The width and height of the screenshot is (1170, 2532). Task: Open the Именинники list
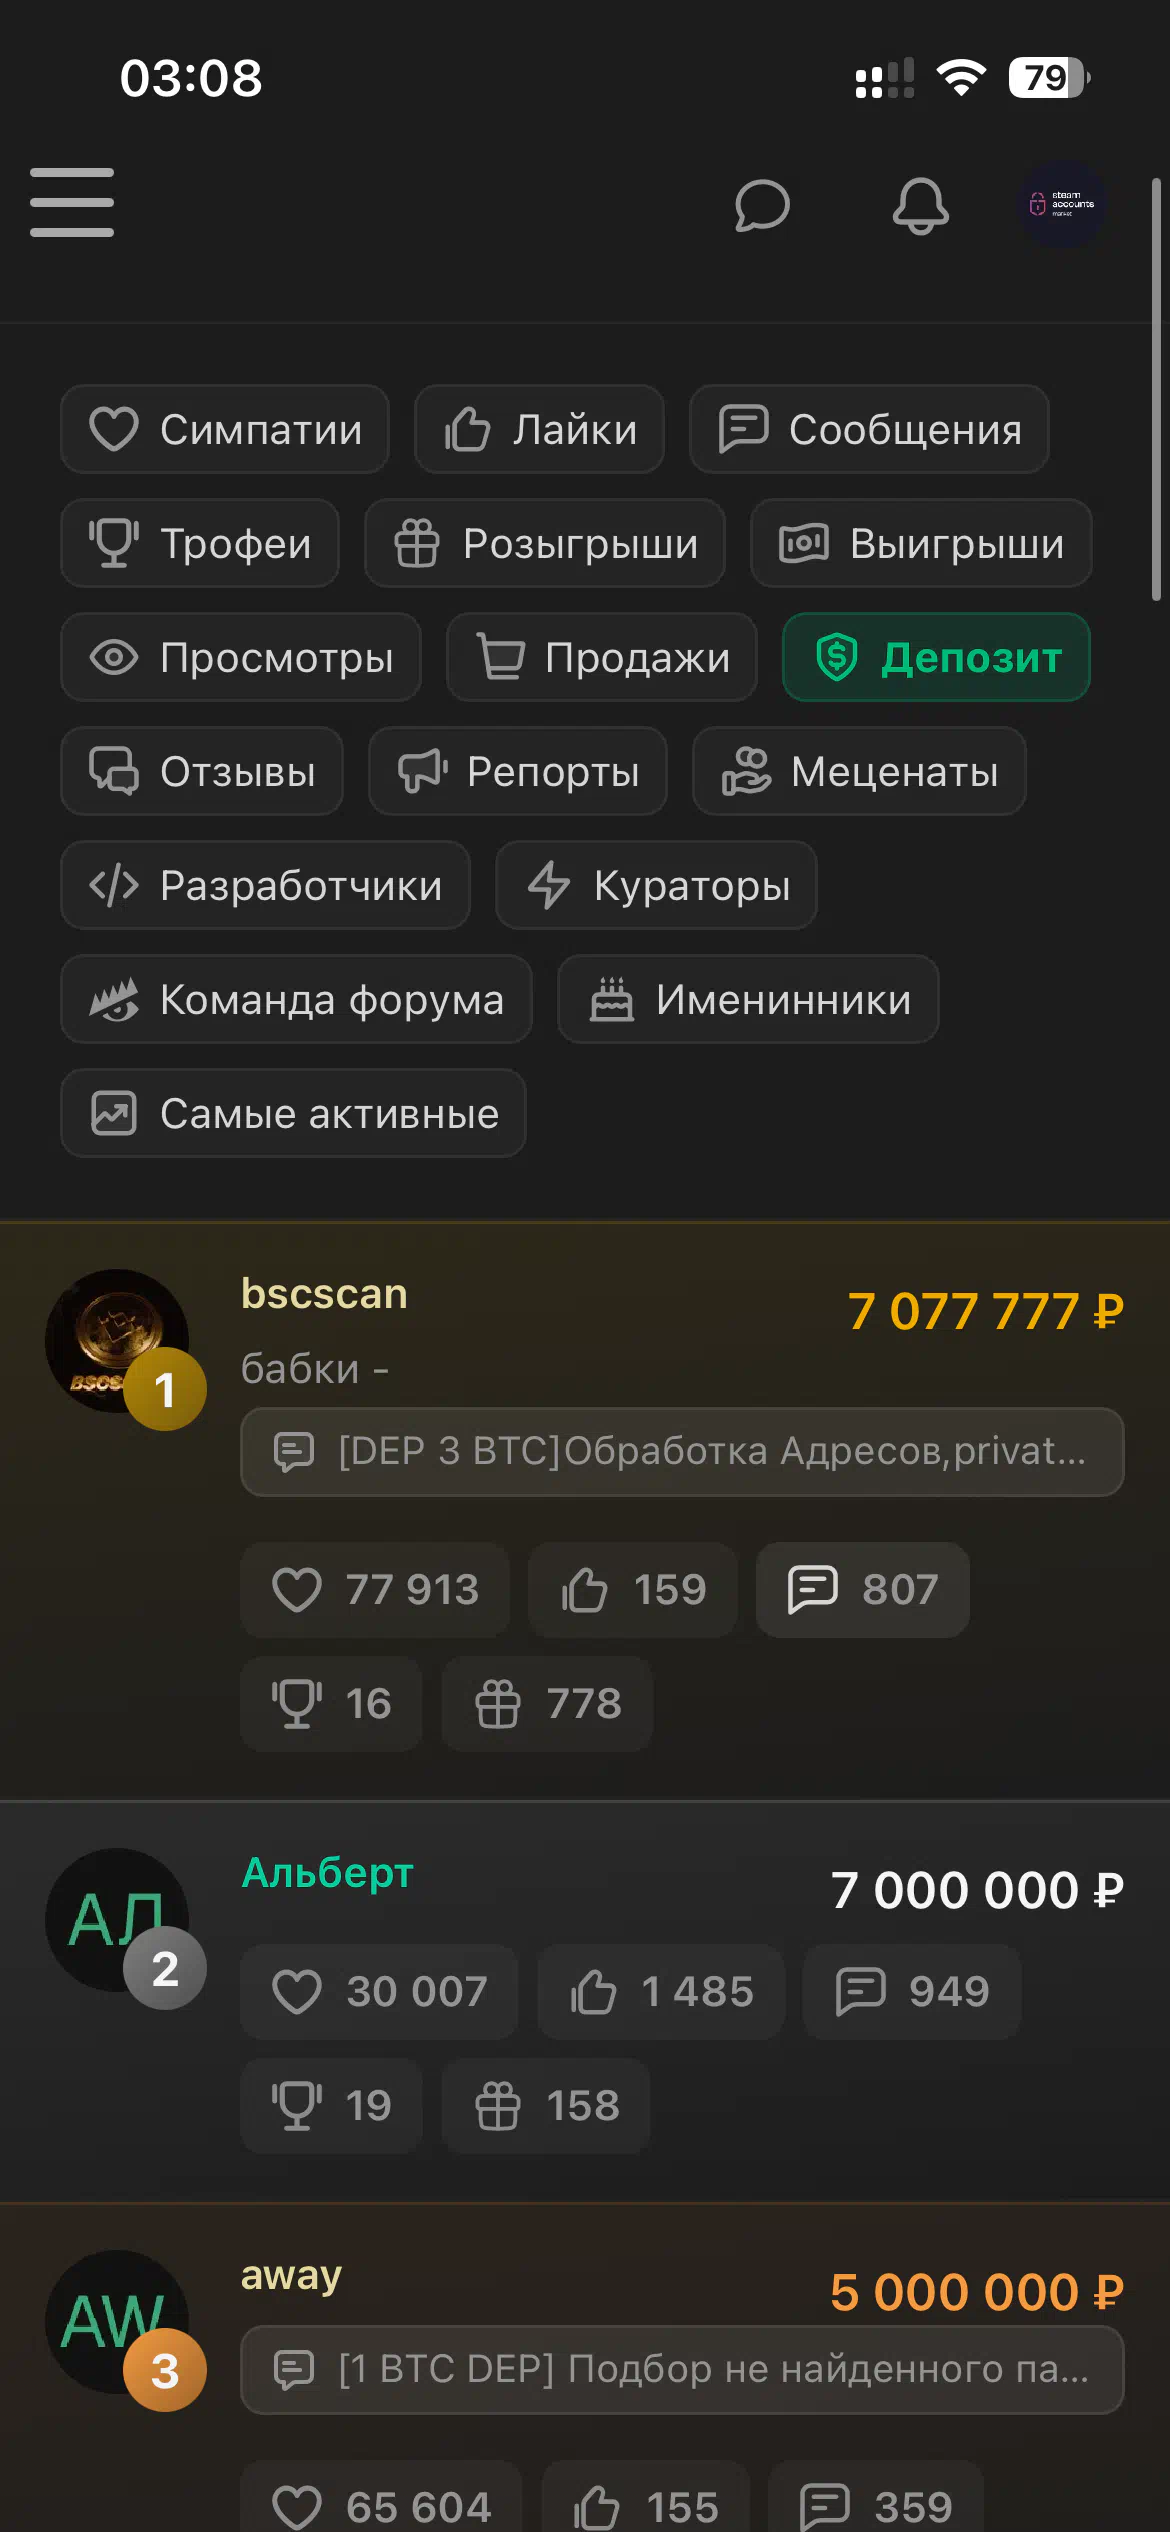(x=748, y=999)
